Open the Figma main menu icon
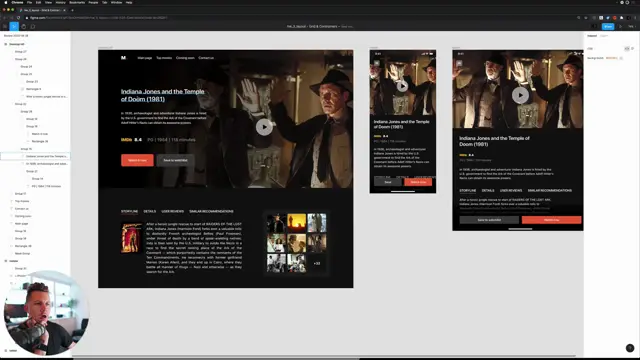Image resolution: width=640 pixels, height=360 pixels. click(x=5, y=27)
